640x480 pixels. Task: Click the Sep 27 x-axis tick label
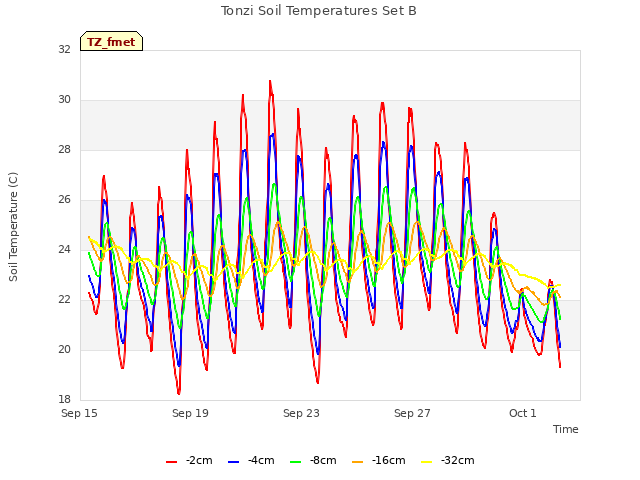point(412,413)
